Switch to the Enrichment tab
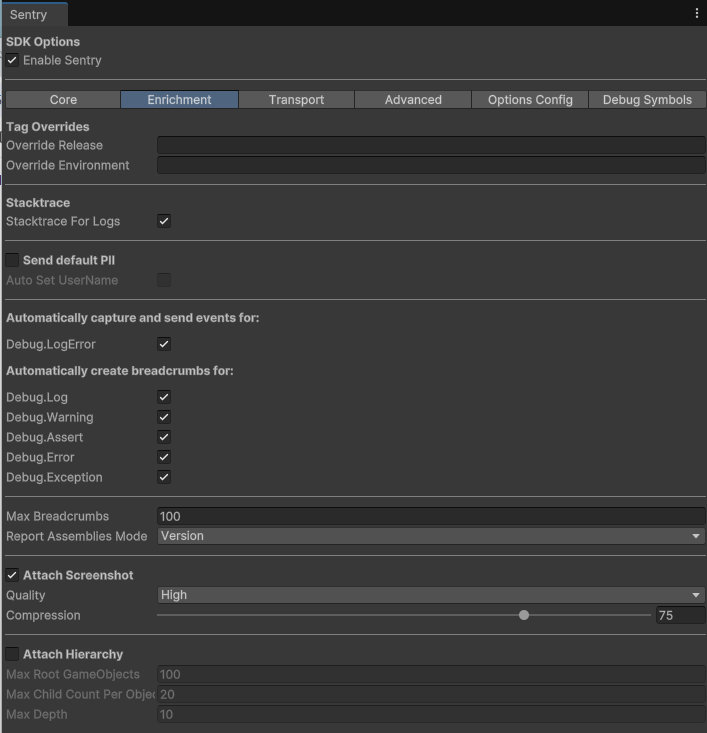The image size is (707, 733). (179, 100)
